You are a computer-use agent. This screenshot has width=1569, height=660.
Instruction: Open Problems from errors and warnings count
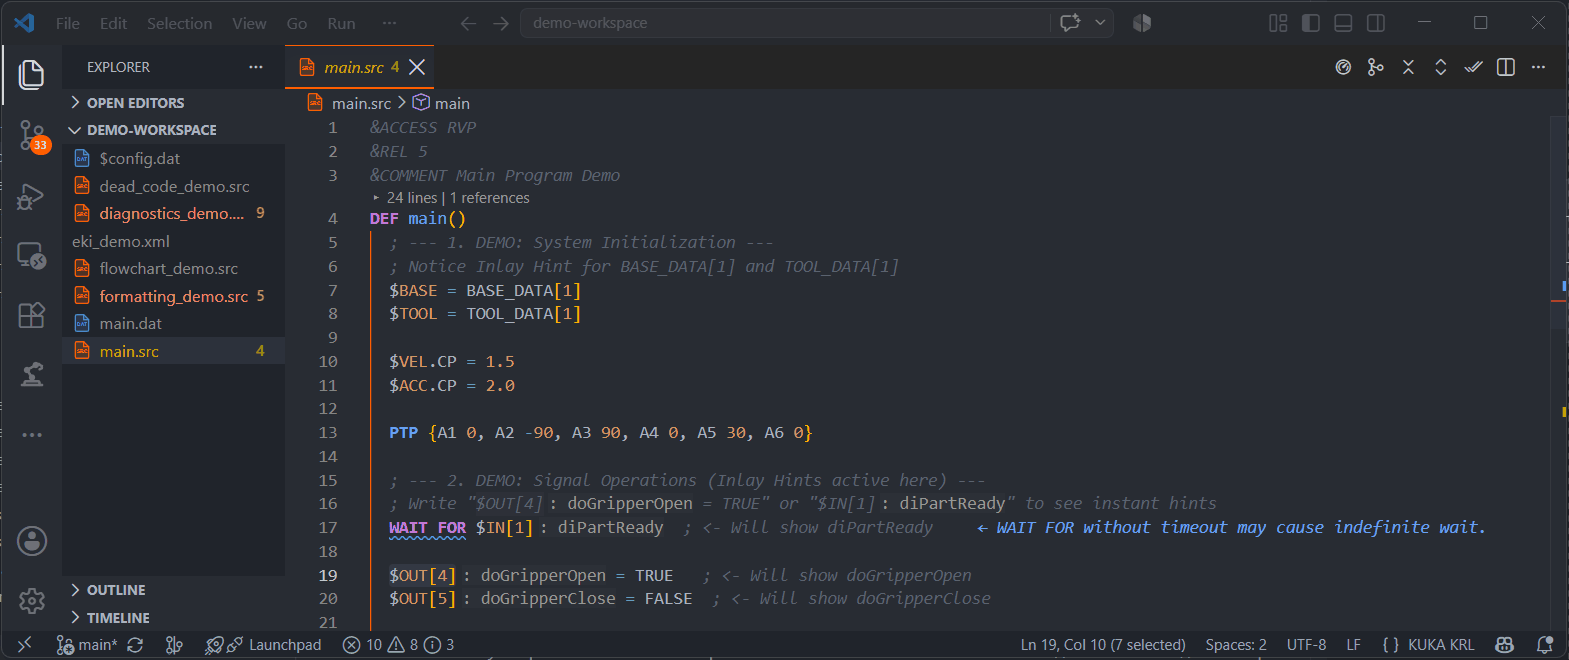[x=398, y=645]
